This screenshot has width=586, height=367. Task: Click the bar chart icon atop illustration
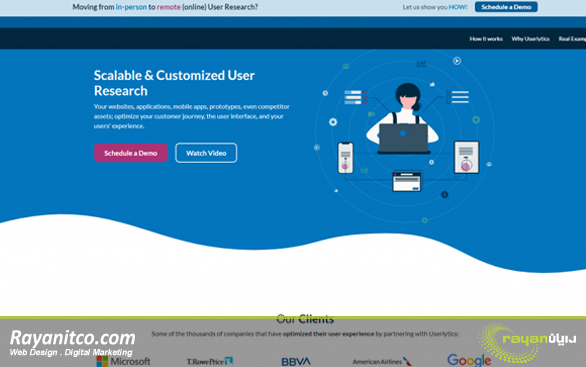point(421,63)
